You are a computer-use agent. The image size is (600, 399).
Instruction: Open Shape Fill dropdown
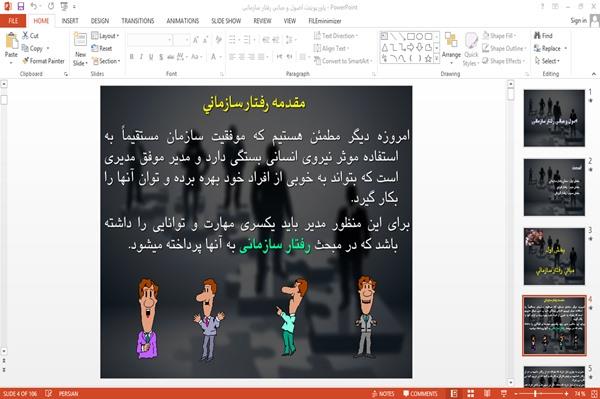click(x=499, y=36)
